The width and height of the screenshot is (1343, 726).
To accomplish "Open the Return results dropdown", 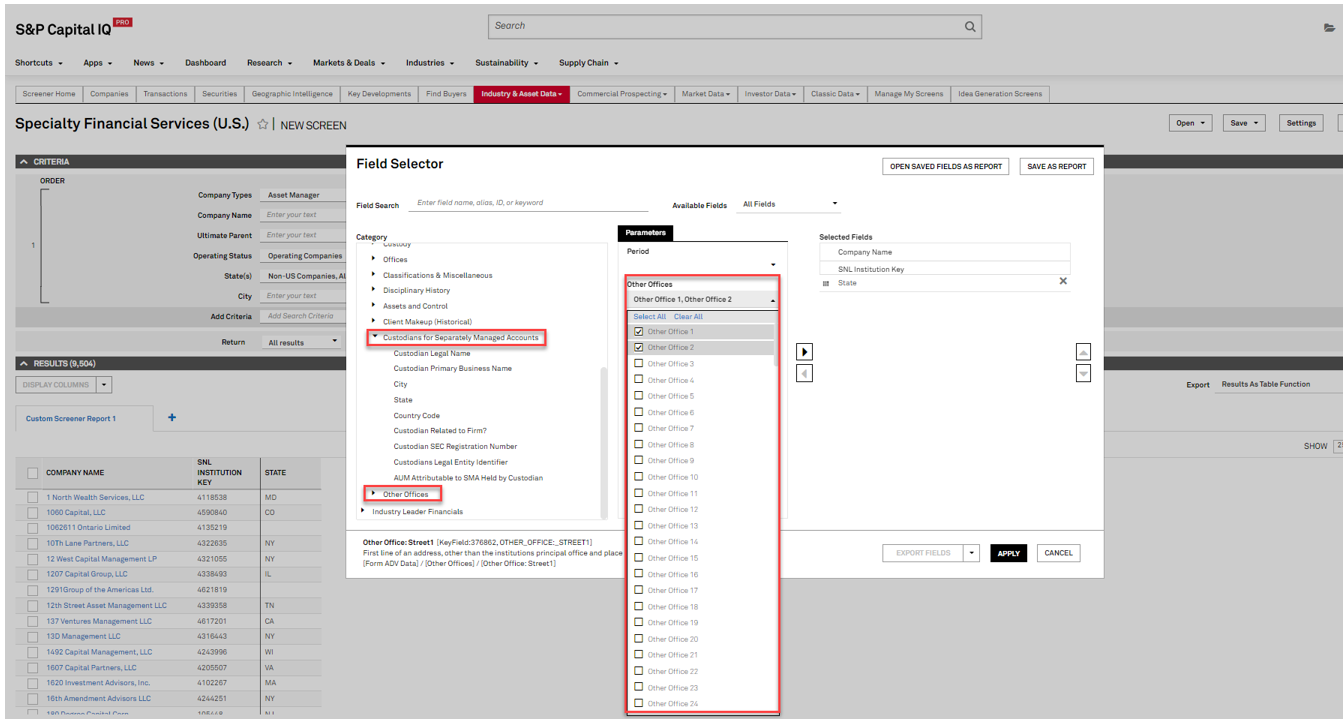I will pyautogui.click(x=303, y=342).
